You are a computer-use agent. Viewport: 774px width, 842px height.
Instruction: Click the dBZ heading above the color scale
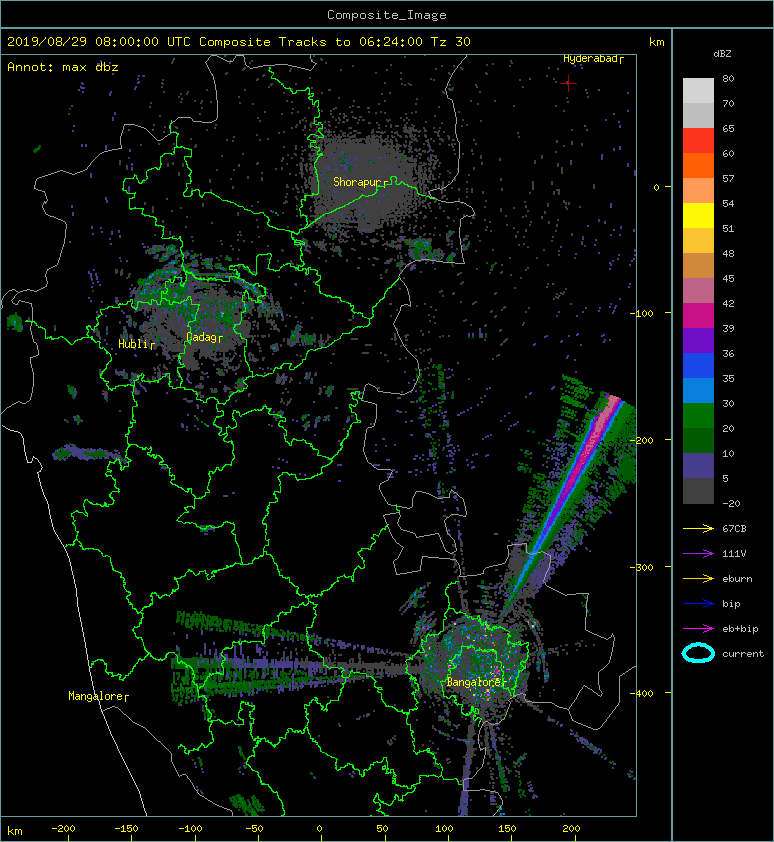[722, 54]
